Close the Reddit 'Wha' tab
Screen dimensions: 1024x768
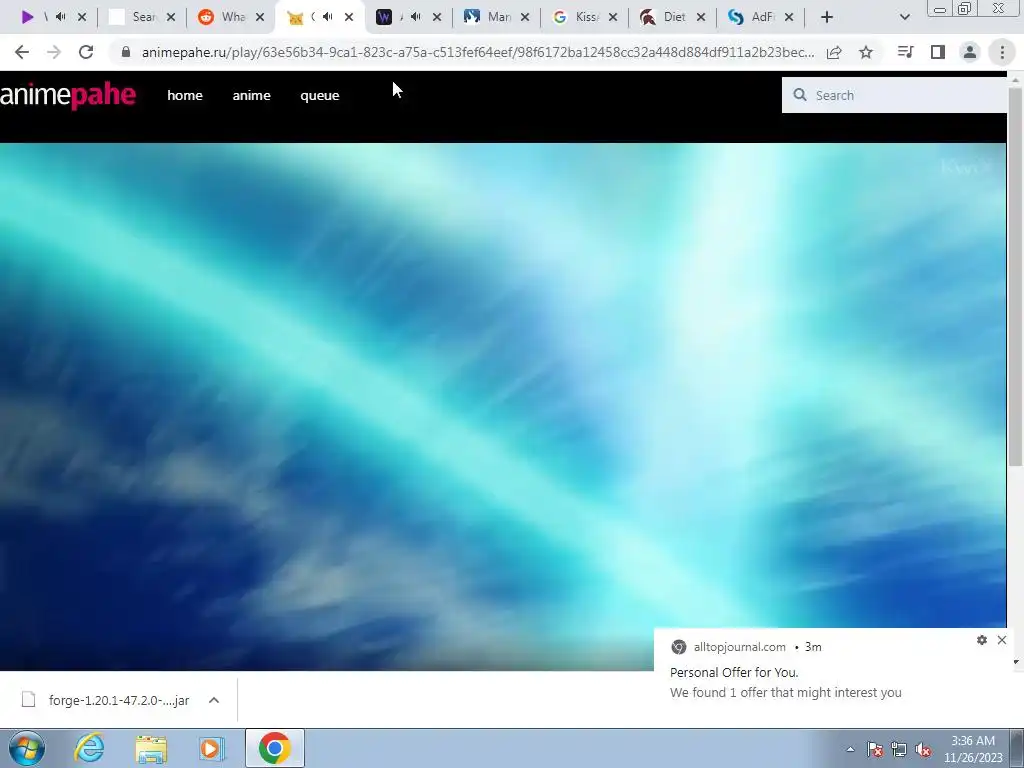click(x=260, y=17)
